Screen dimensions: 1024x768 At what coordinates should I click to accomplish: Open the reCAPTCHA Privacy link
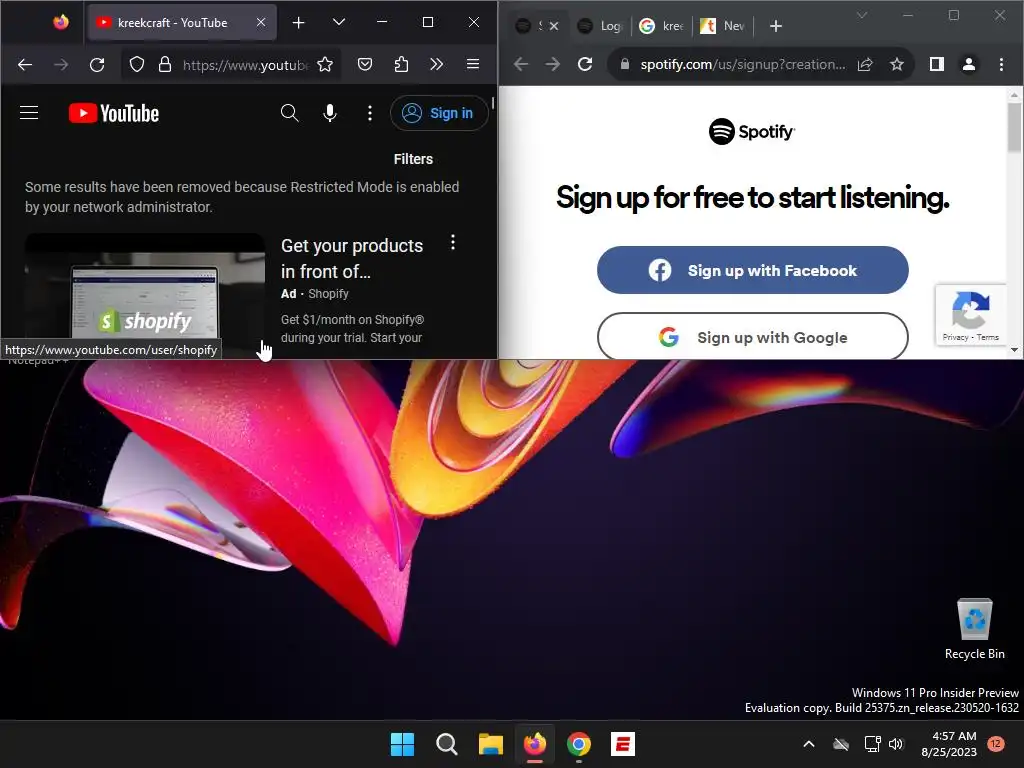955,338
